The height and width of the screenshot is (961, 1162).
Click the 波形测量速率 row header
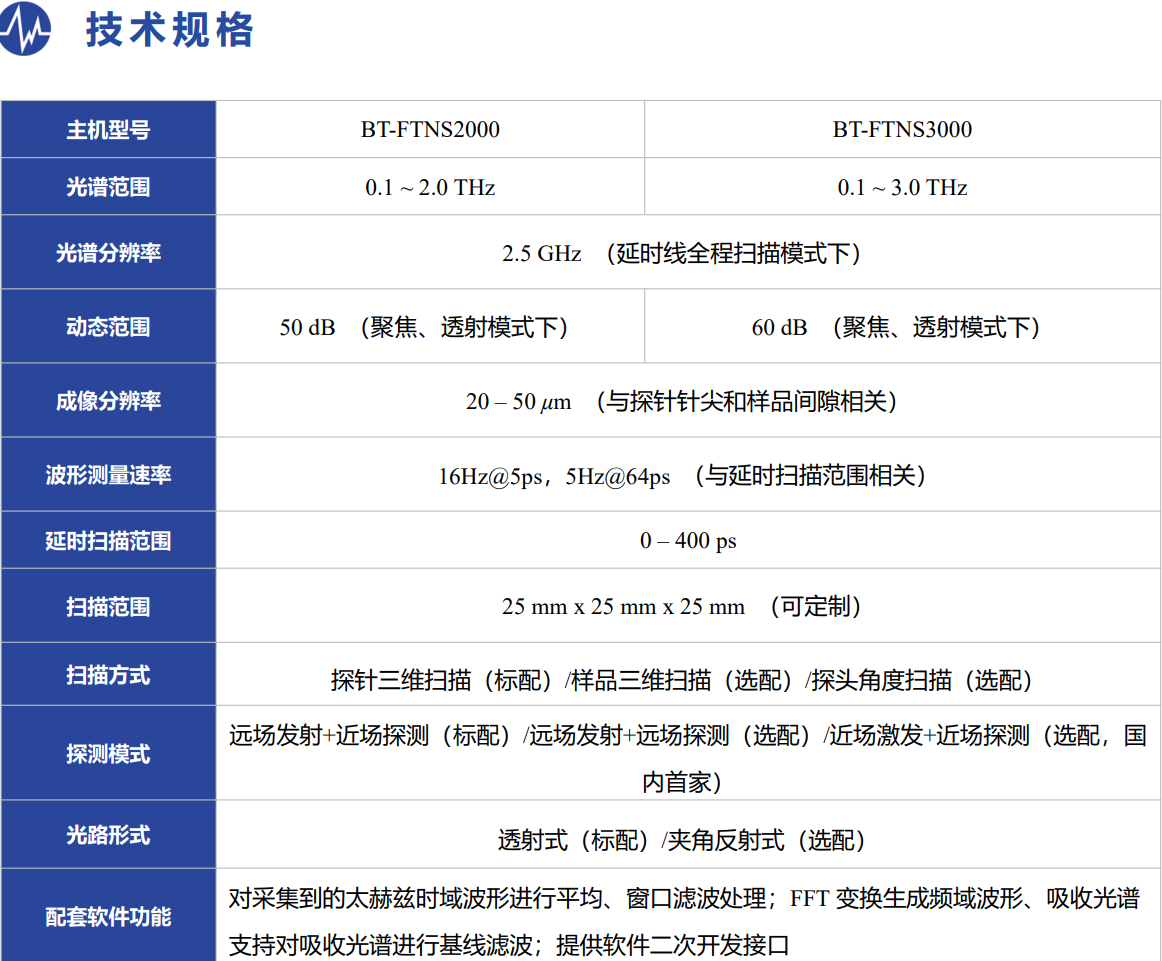[x=108, y=475]
